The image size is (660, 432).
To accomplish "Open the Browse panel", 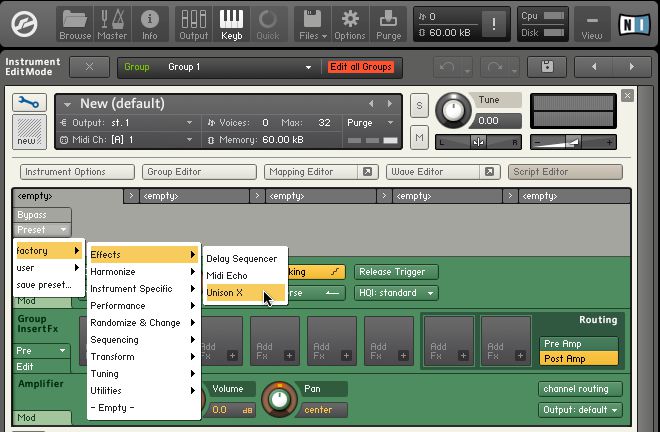I will pyautogui.click(x=75, y=24).
